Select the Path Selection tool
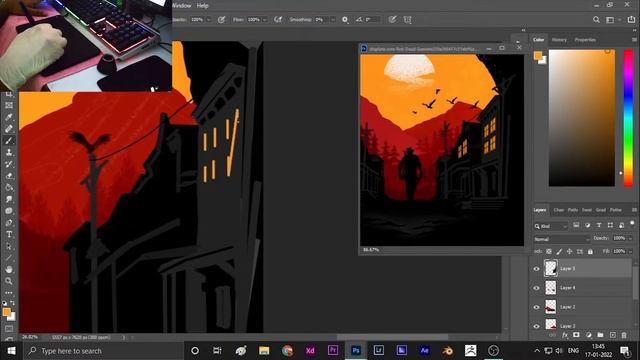 pyautogui.click(x=9, y=247)
